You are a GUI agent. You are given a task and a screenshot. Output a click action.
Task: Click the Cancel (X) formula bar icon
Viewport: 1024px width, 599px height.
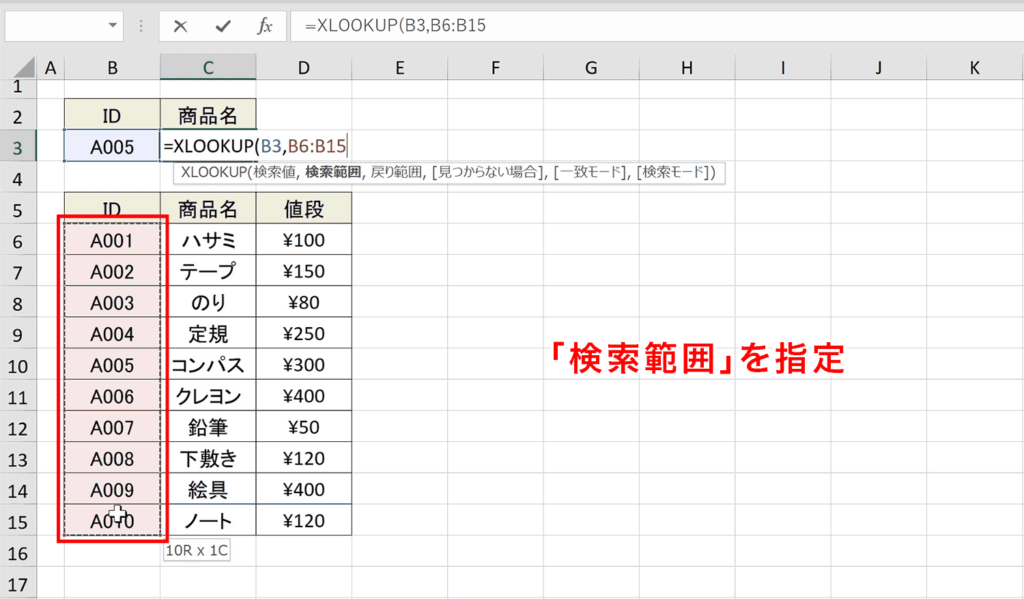click(x=180, y=27)
